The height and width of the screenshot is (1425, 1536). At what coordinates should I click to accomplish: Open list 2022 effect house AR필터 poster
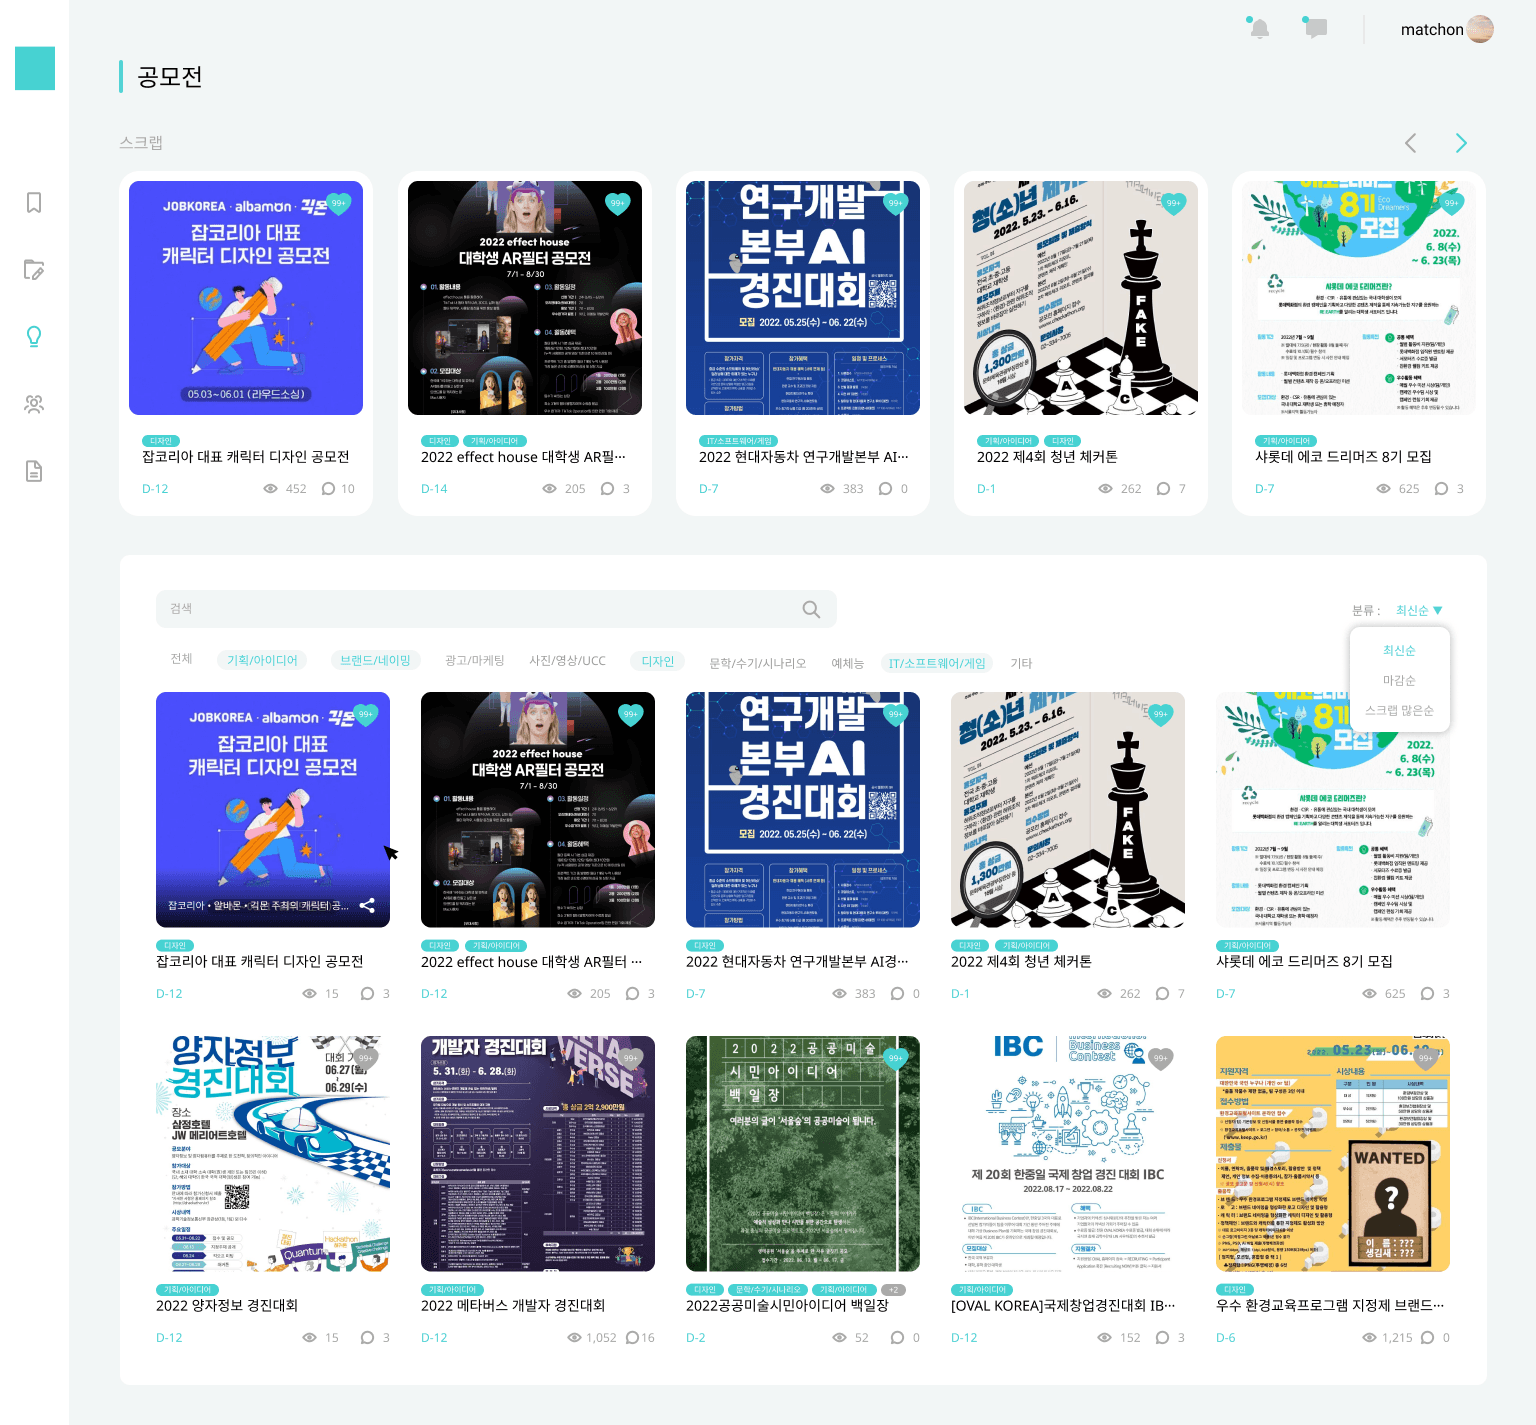pos(538,810)
